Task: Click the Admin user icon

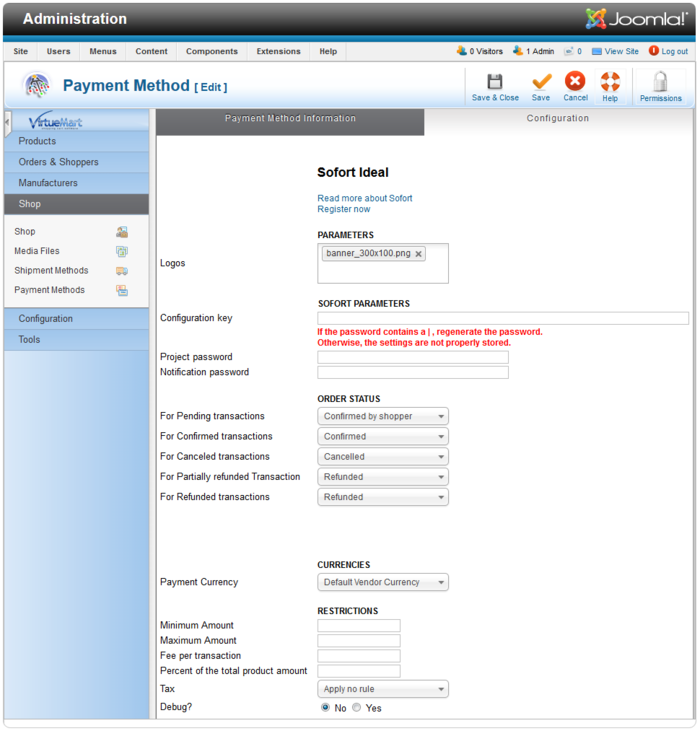Action: tap(518, 51)
